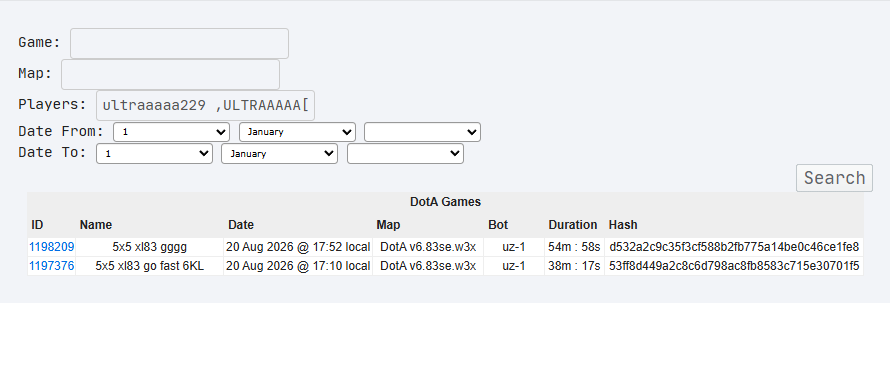Open the Date From month dropdown
The width and height of the screenshot is (890, 370).
point(297,132)
